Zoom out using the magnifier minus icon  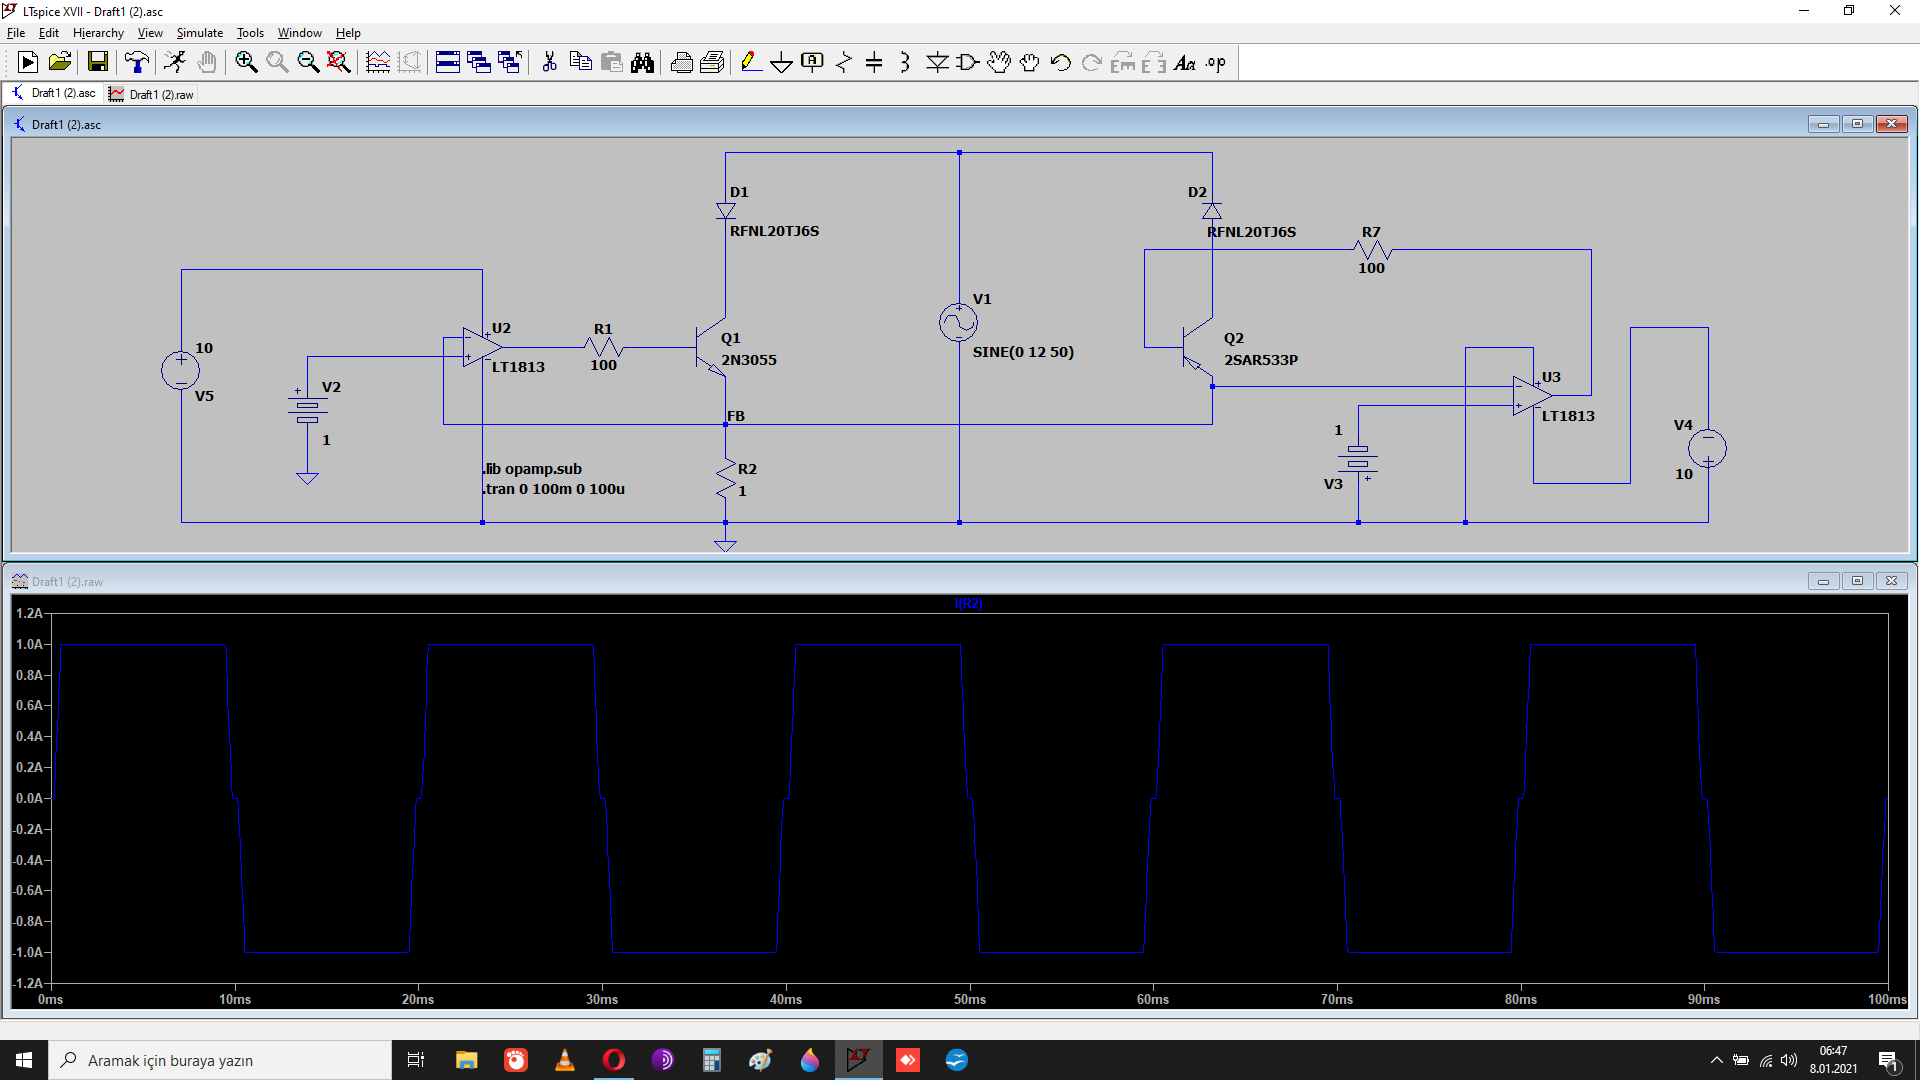tap(308, 63)
